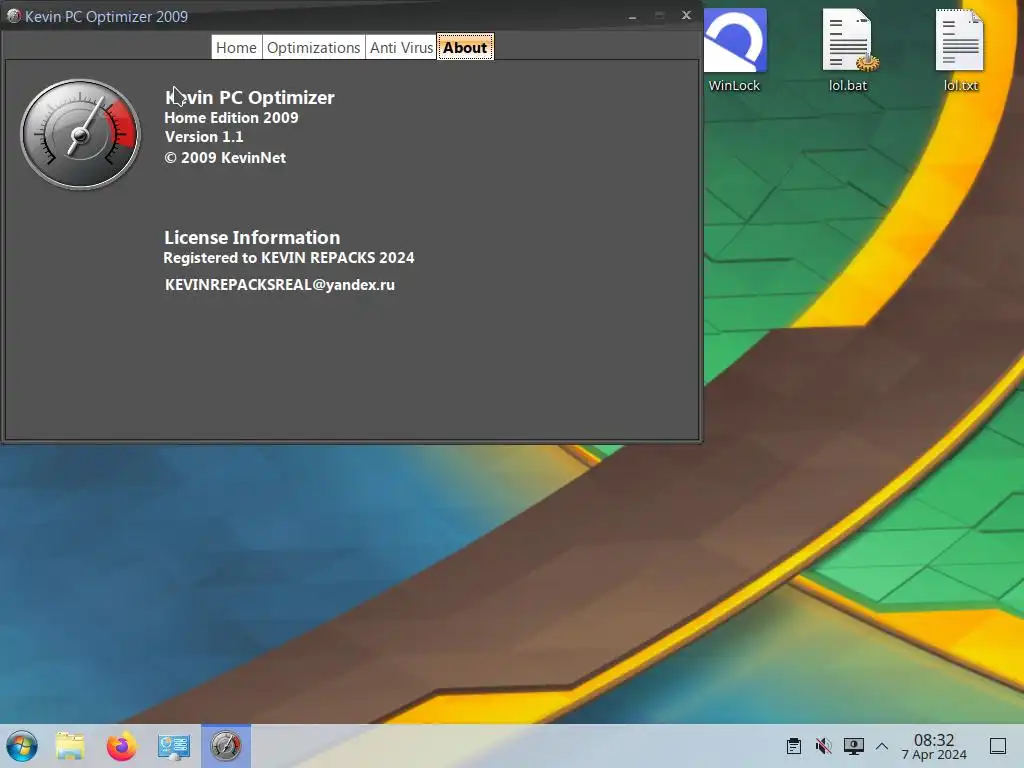The width and height of the screenshot is (1024, 768).
Task: Open the Optimizations tab
Action: click(x=313, y=48)
